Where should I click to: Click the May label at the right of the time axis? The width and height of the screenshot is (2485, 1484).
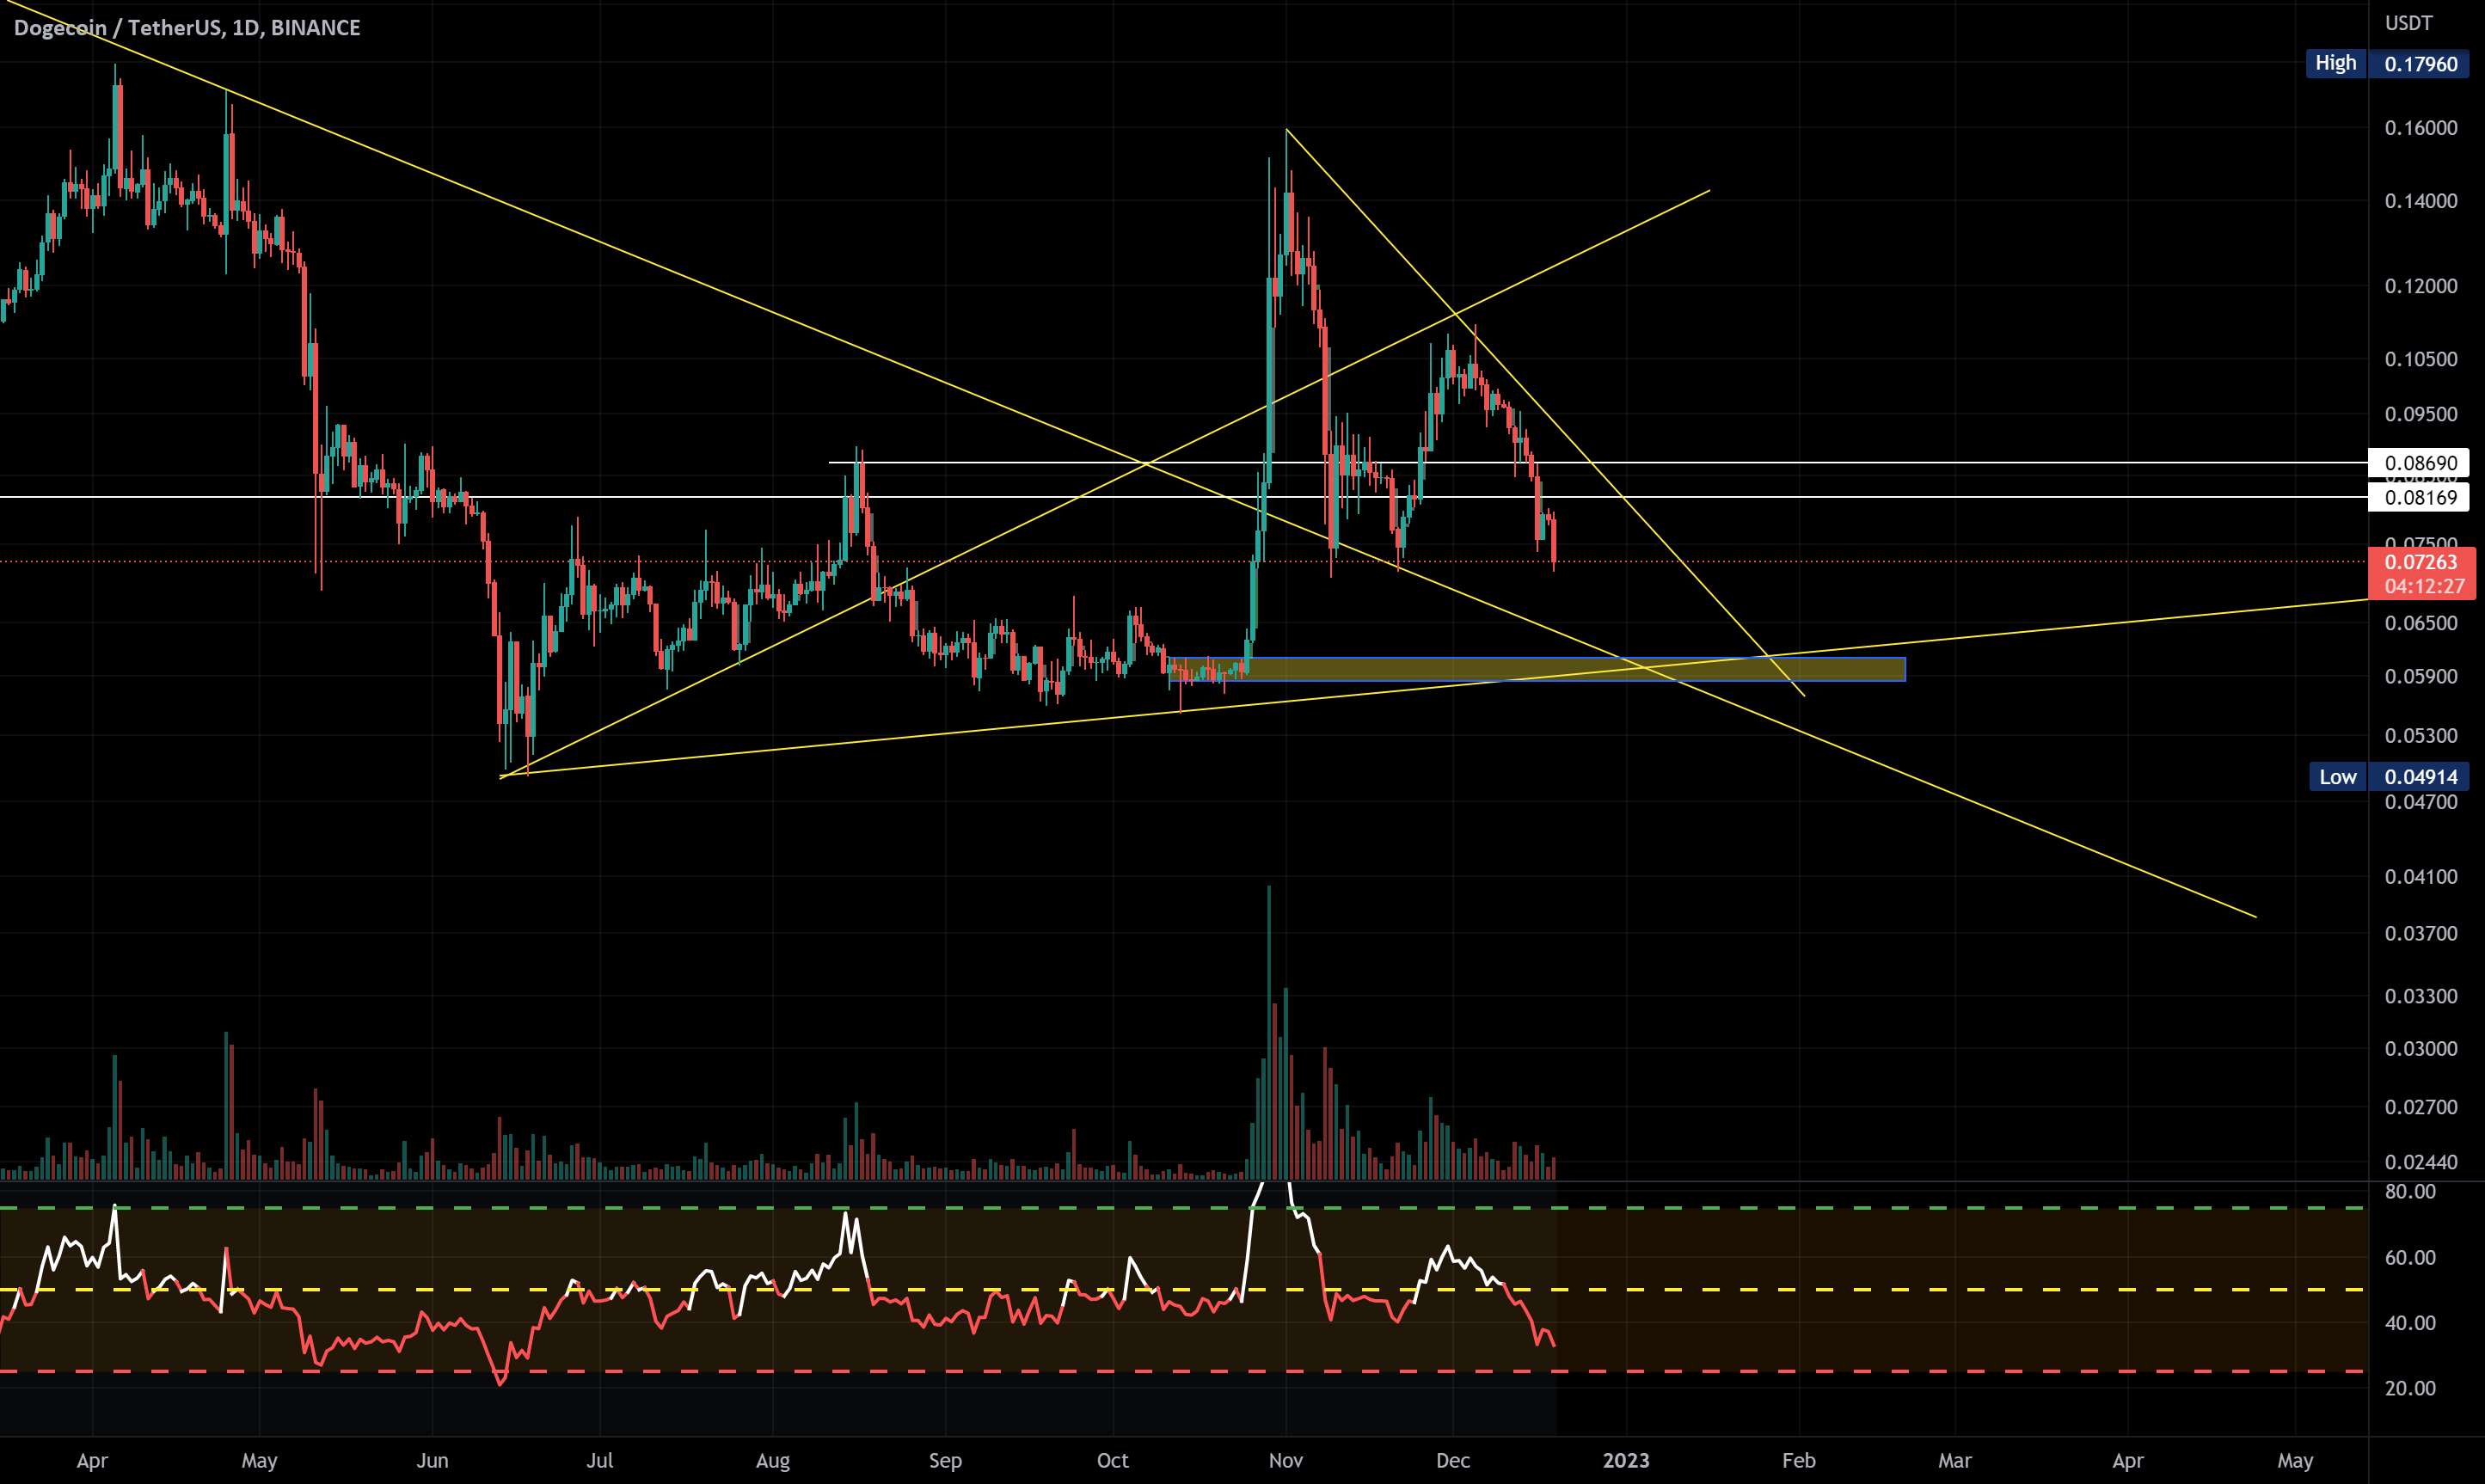pyautogui.click(x=2295, y=1461)
